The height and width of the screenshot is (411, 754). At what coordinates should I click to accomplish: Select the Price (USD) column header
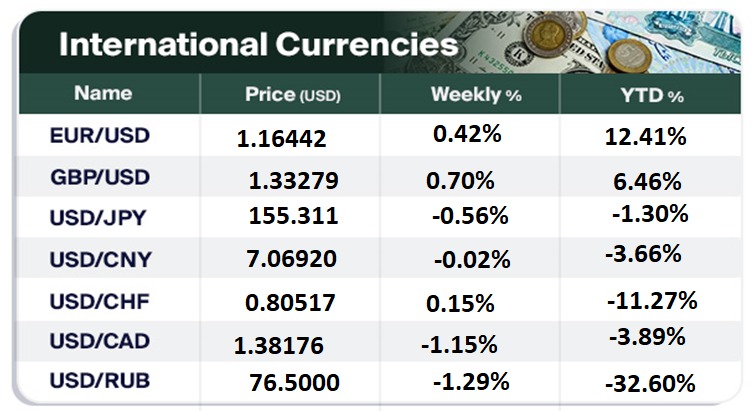[x=292, y=95]
